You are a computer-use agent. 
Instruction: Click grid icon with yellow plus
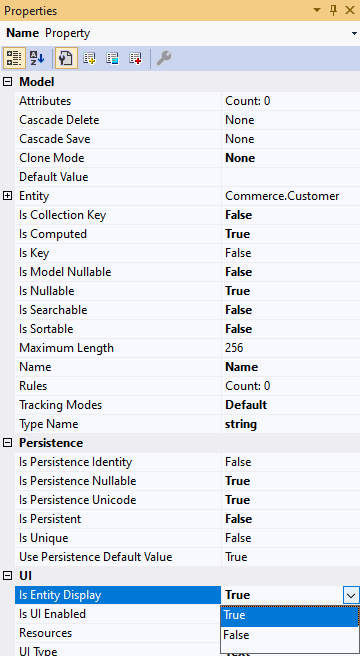[x=90, y=58]
